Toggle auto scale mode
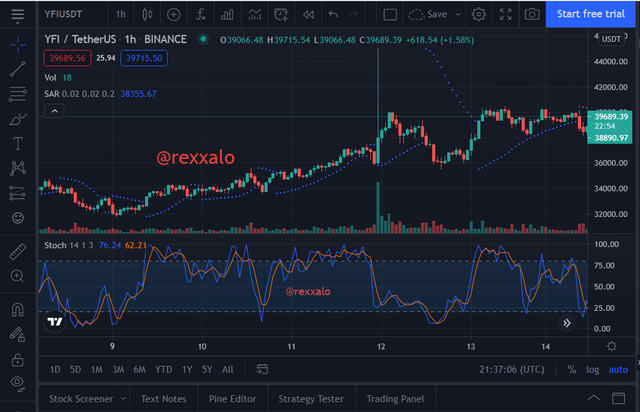 tap(618, 370)
